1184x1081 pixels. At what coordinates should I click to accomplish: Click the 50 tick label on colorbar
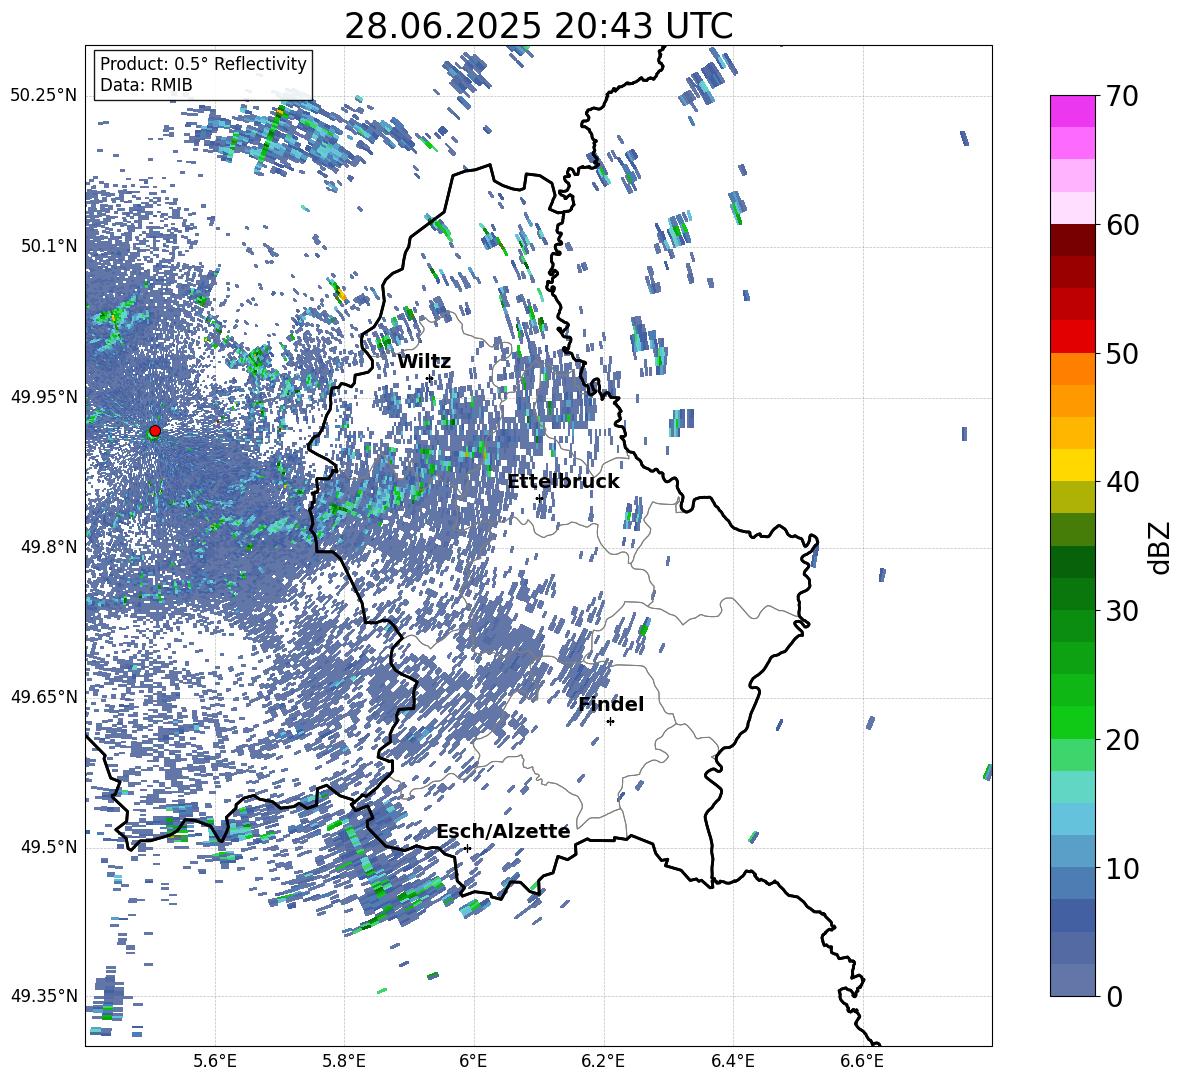(1122, 353)
